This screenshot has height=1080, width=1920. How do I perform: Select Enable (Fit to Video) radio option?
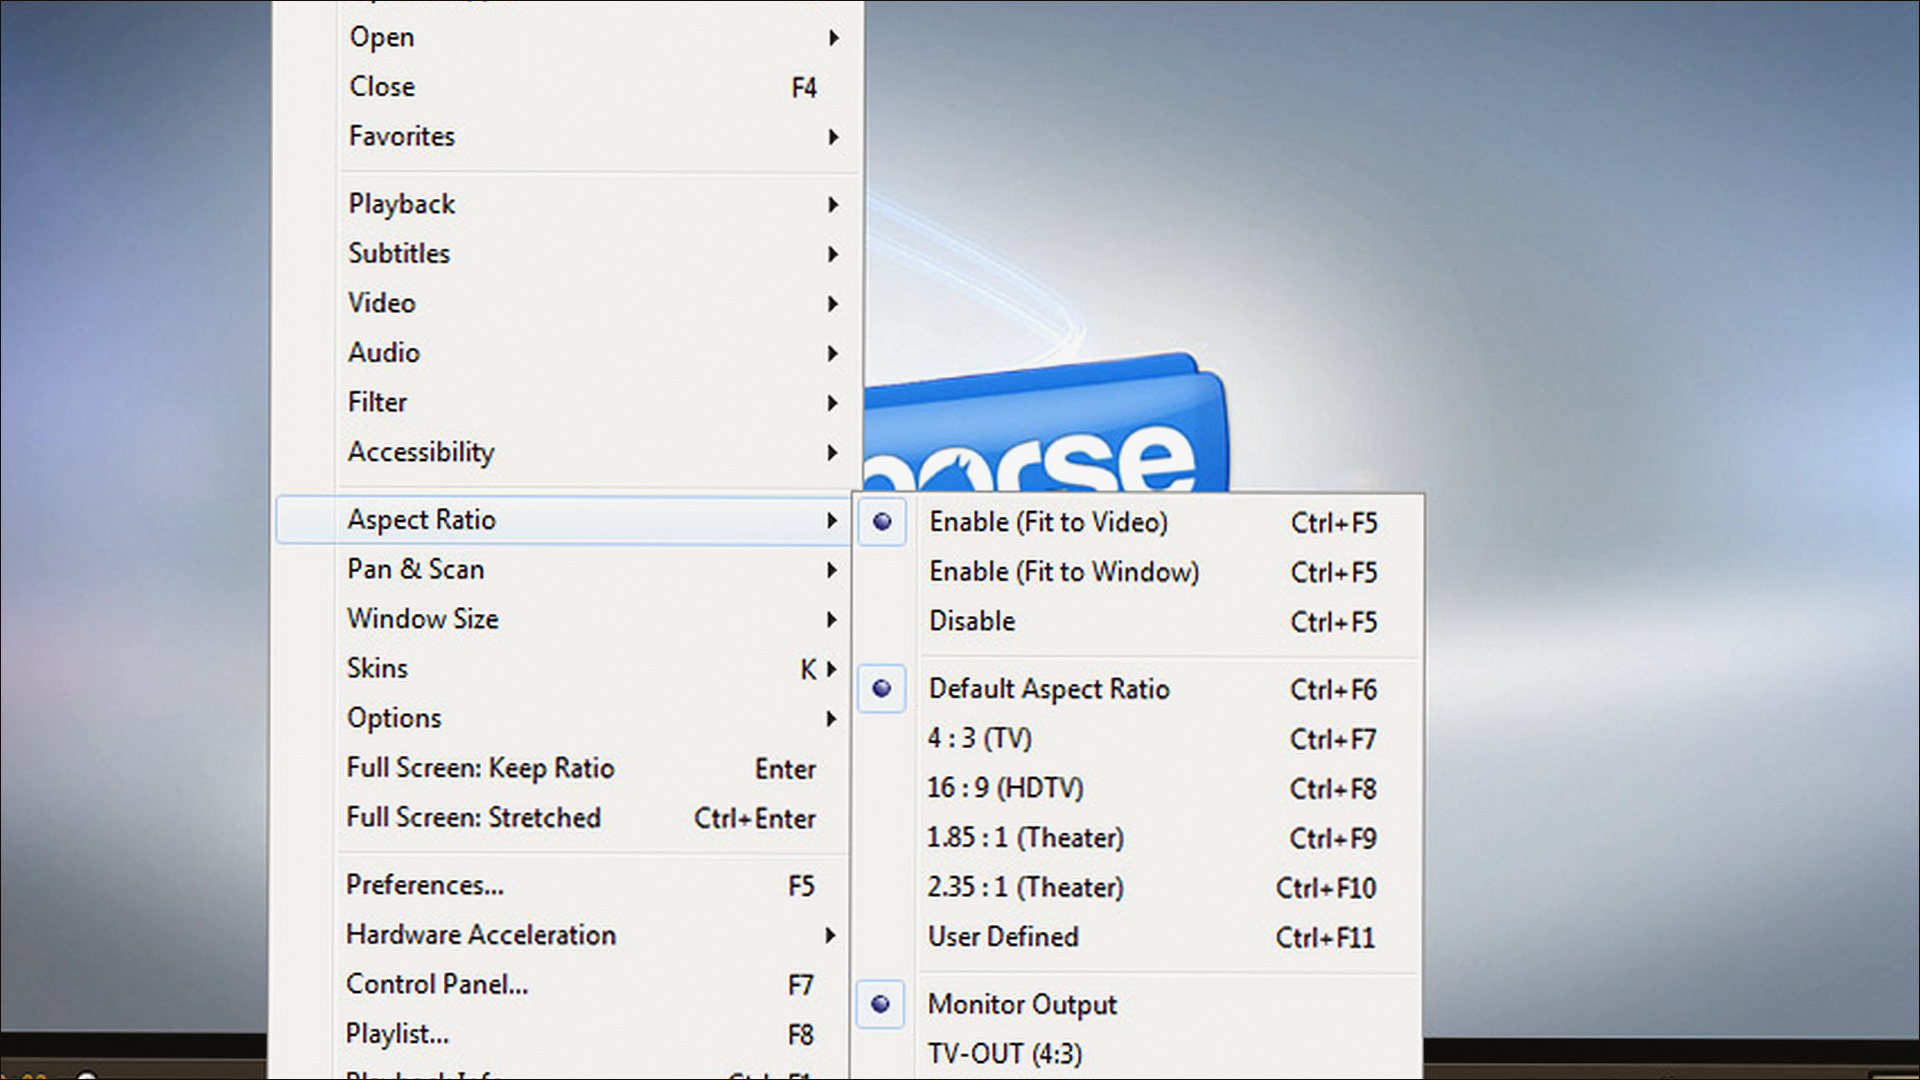[1138, 522]
